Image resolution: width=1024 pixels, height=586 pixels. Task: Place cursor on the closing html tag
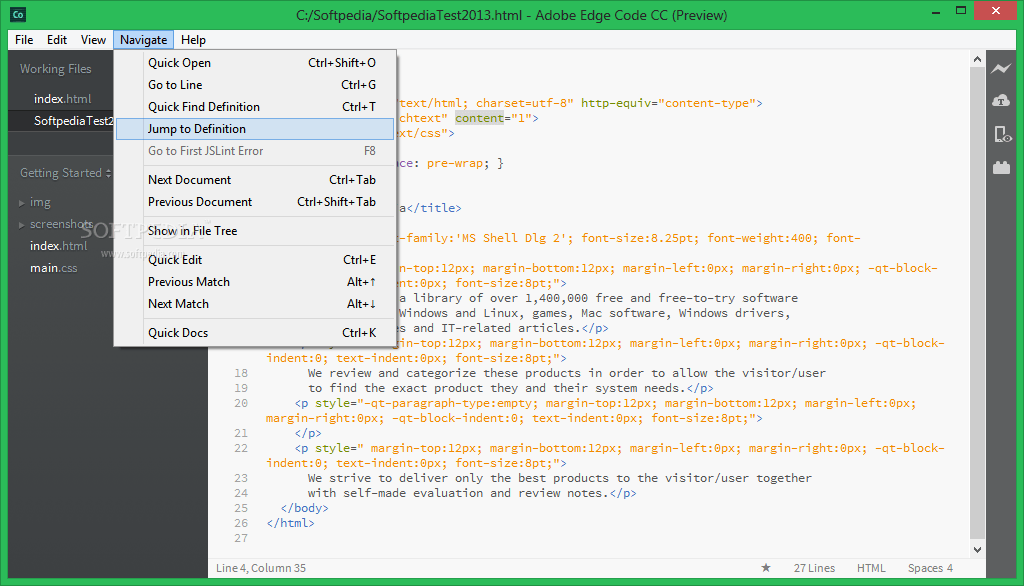291,523
